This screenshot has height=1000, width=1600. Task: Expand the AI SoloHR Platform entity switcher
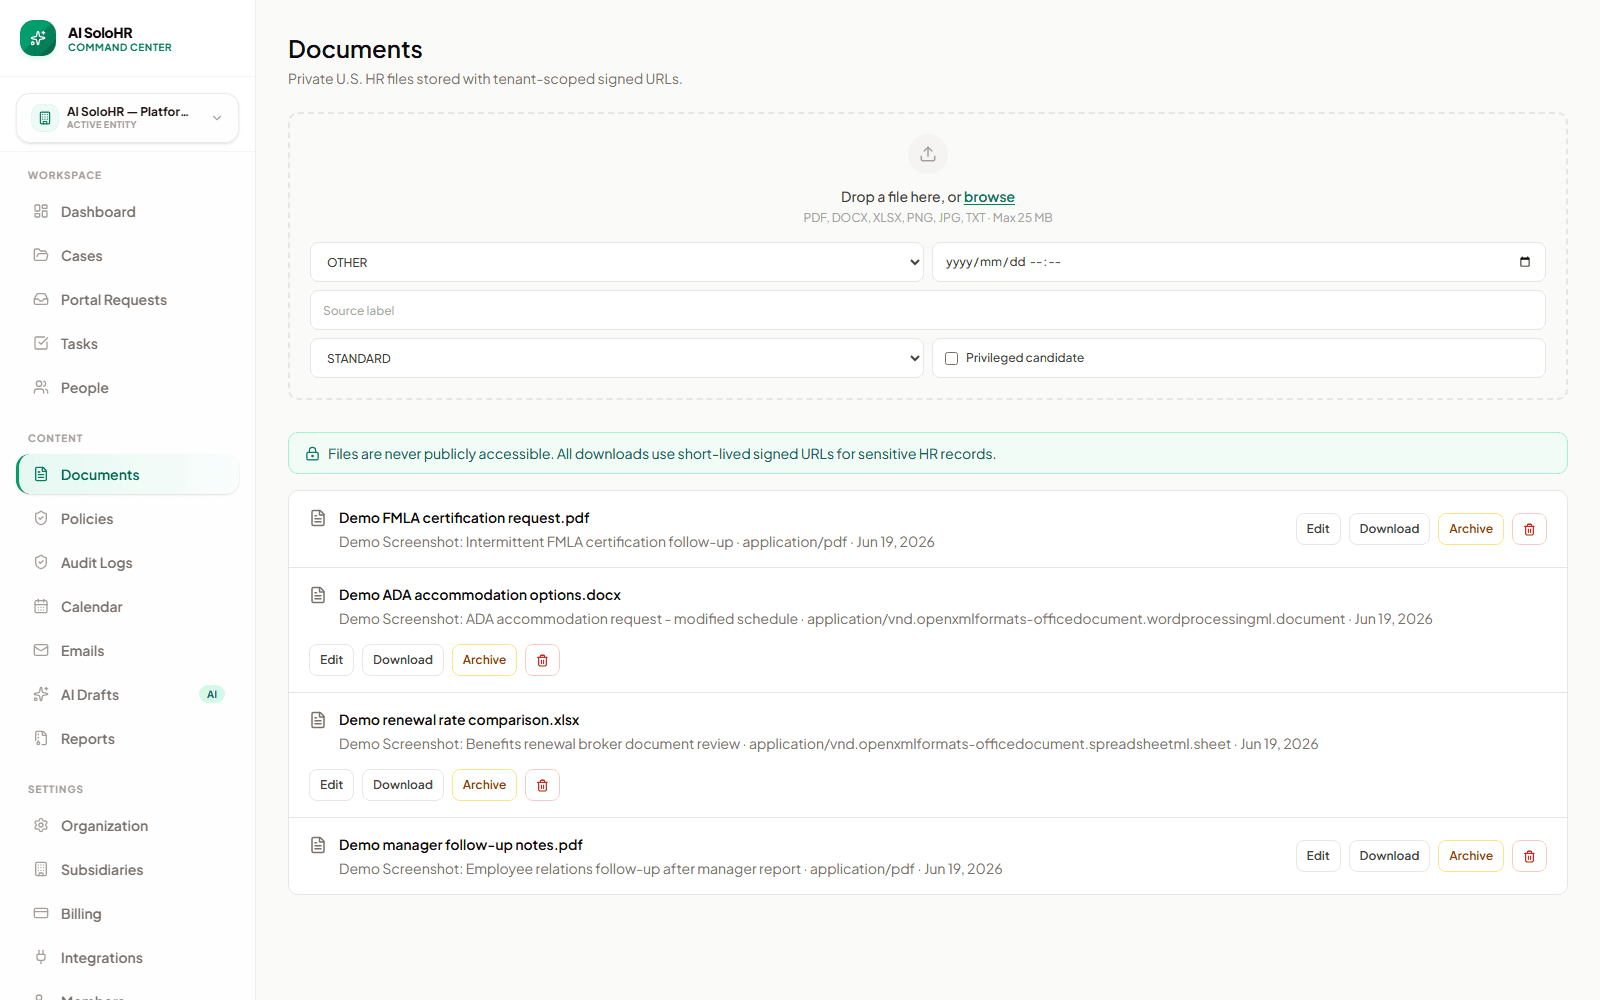(127, 118)
